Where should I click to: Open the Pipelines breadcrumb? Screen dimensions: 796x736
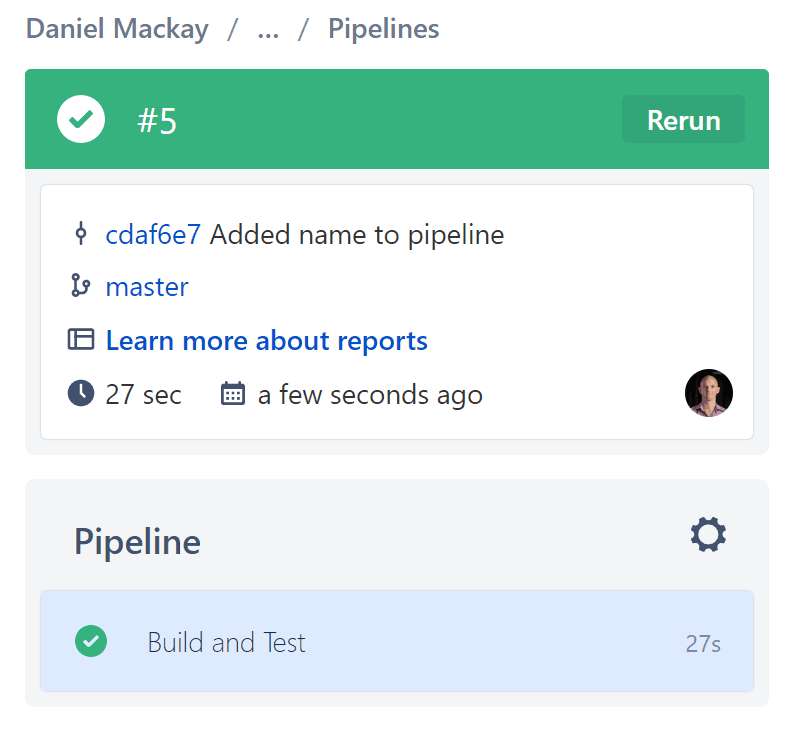pos(384,28)
